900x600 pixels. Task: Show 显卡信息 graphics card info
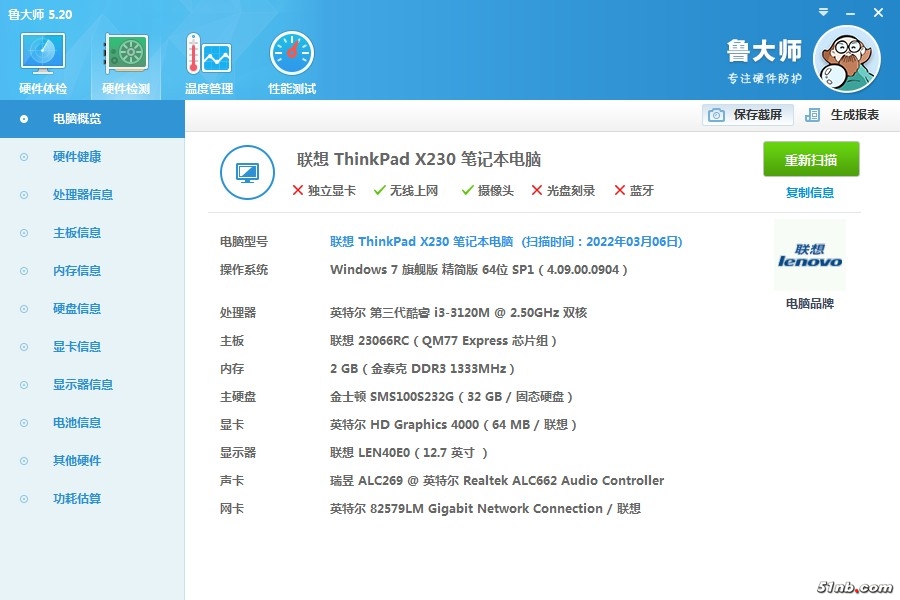77,347
